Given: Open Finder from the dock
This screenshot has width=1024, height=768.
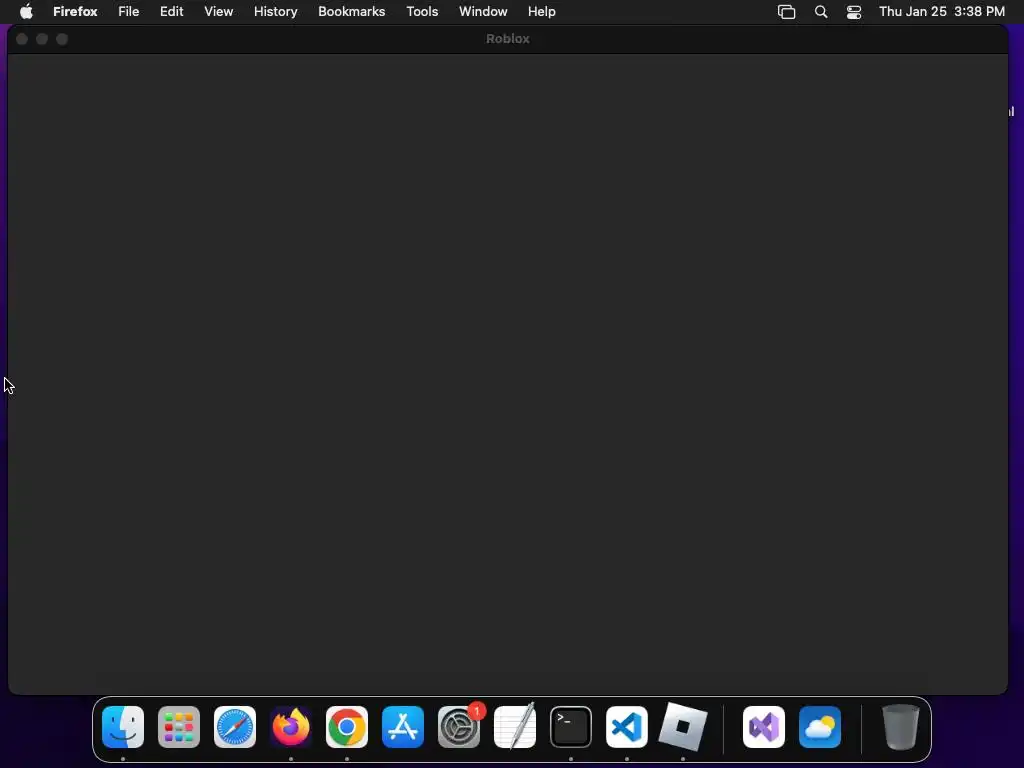Looking at the screenshot, I should click(x=123, y=727).
